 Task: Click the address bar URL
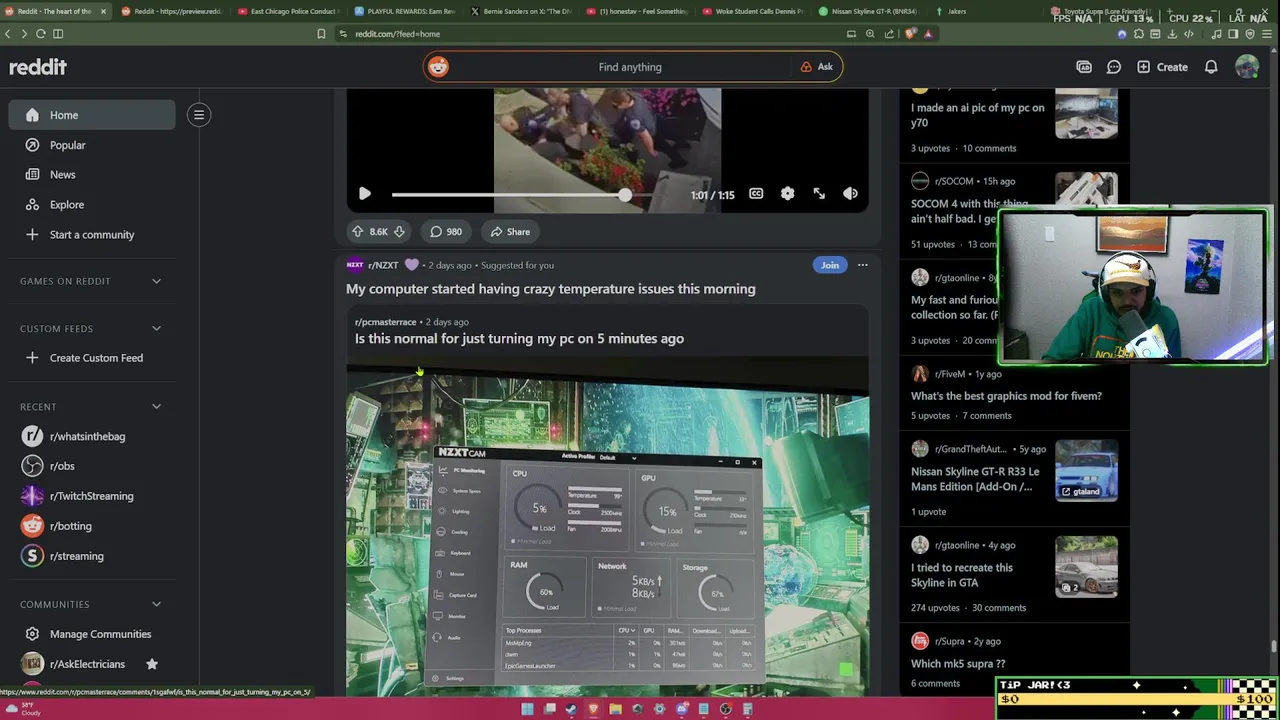click(x=398, y=34)
